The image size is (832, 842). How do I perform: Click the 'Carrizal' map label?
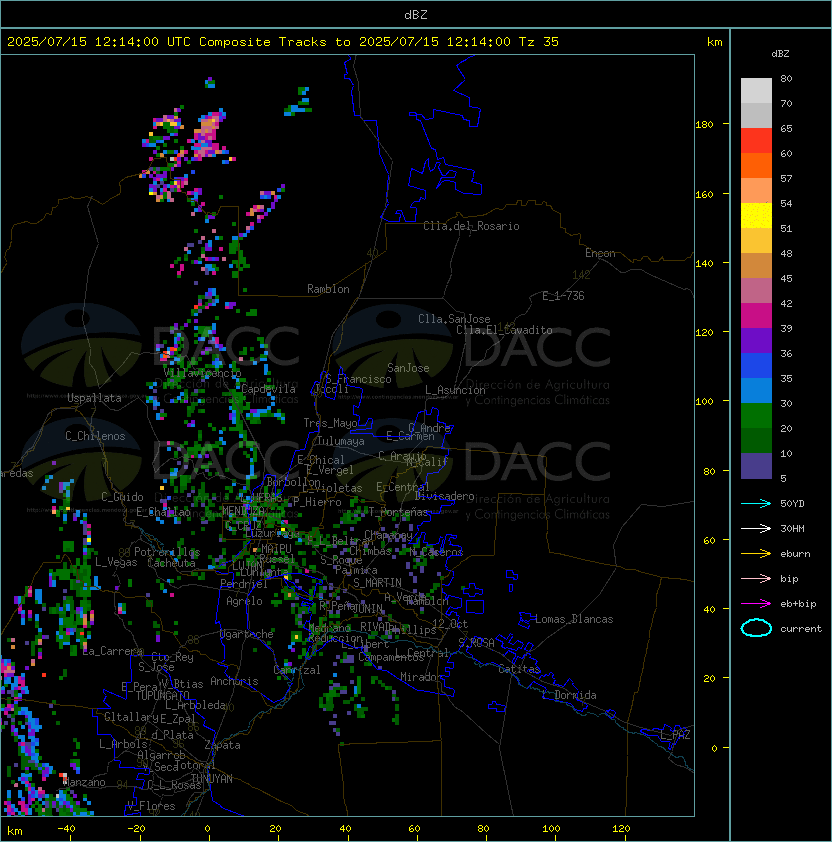tap(297, 670)
